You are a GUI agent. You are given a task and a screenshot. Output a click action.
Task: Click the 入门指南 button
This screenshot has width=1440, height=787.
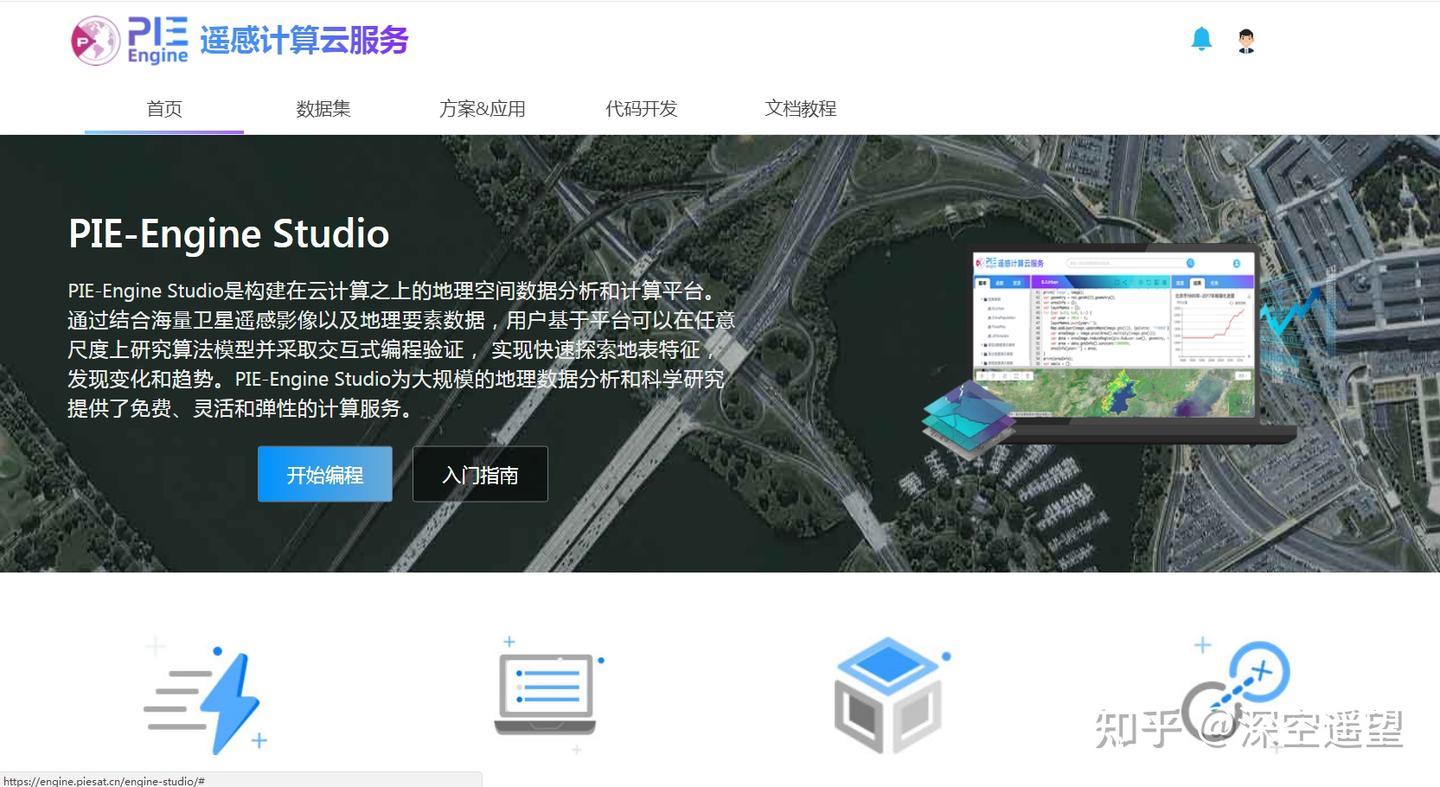click(480, 474)
